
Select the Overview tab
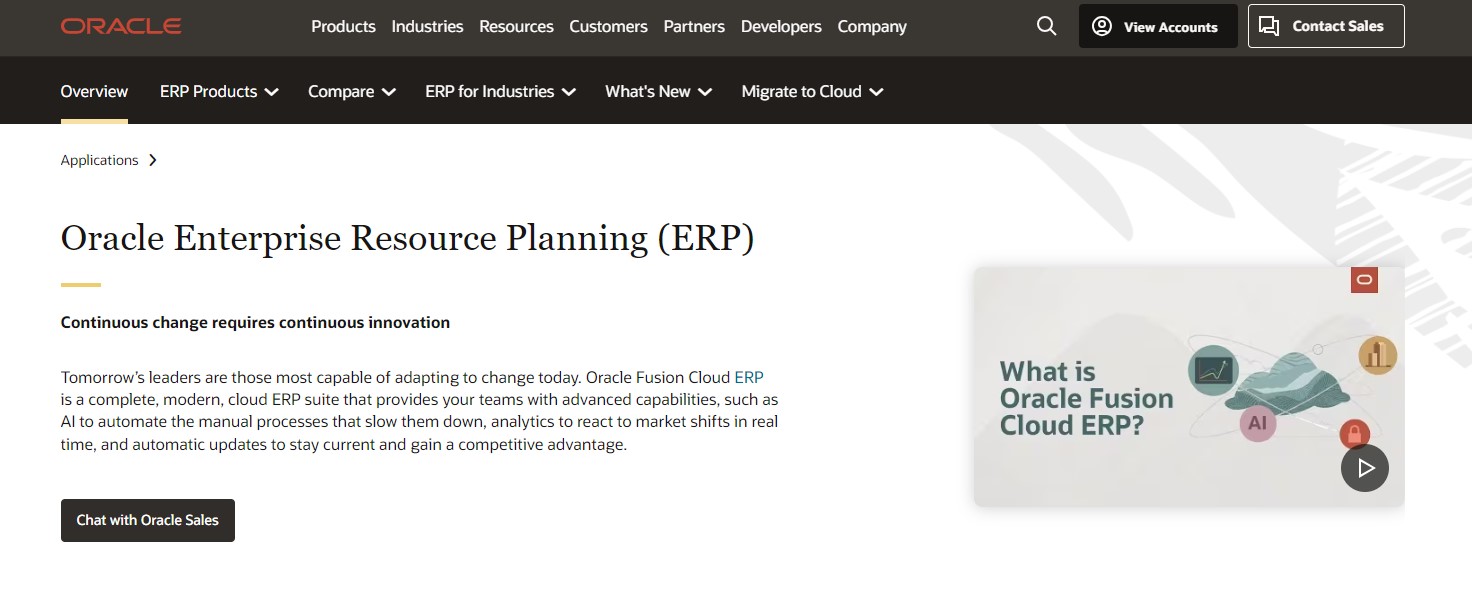[94, 92]
